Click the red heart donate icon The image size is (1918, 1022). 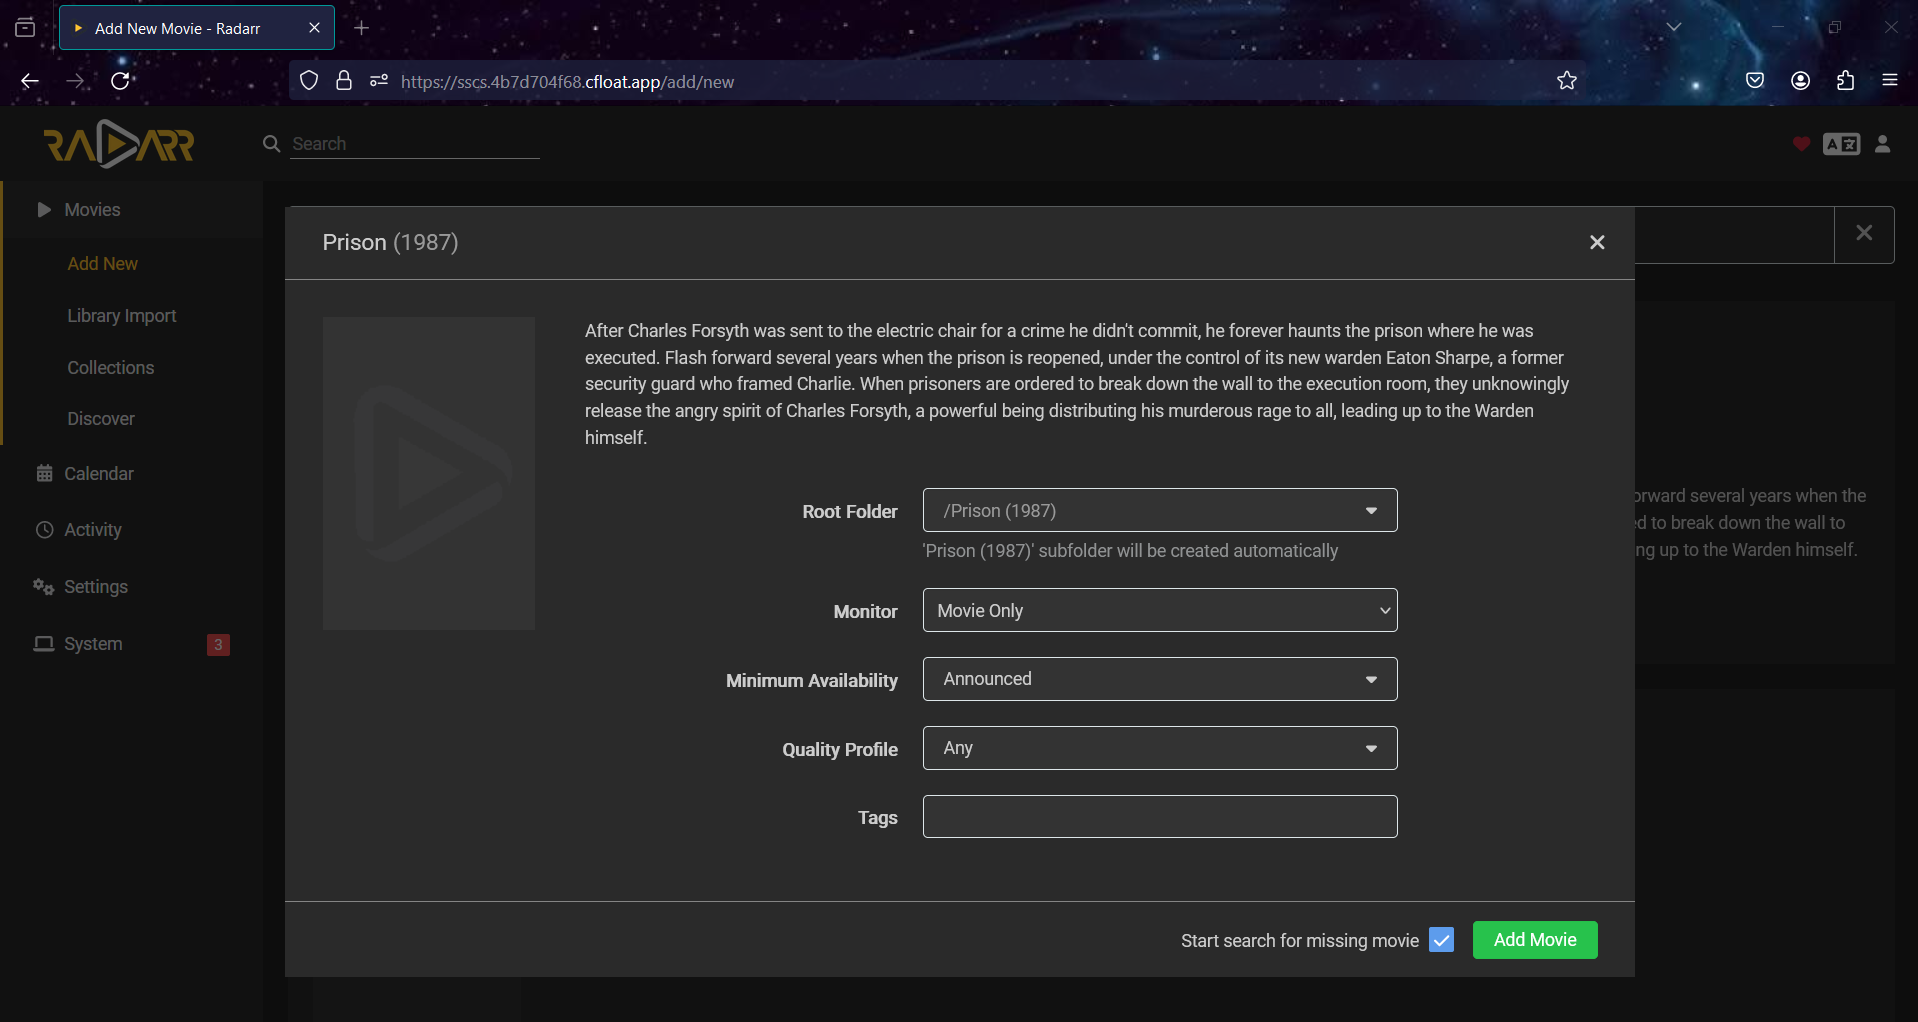tap(1801, 144)
